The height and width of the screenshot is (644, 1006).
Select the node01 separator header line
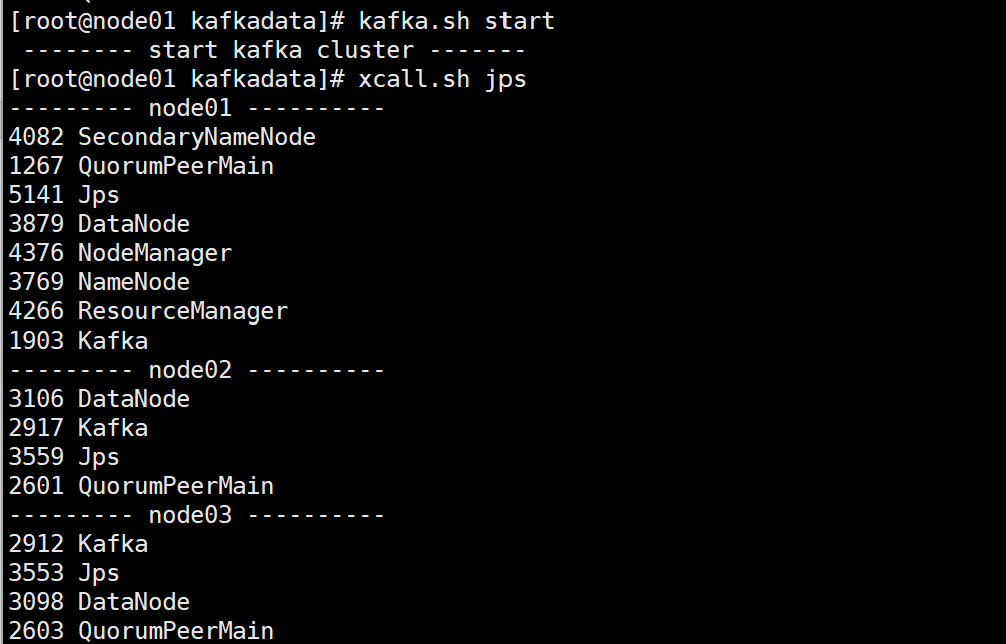coord(196,108)
